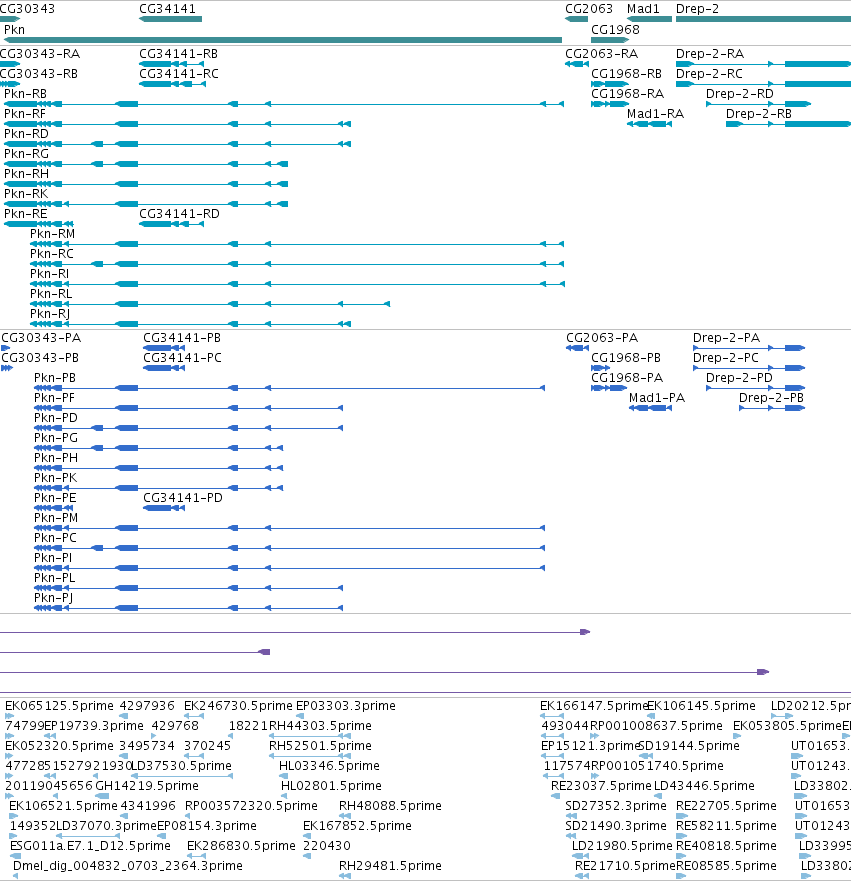Image resolution: width=851 pixels, height=881 pixels.
Task: Open the Mad1-PA protein label
Action: pos(657,397)
